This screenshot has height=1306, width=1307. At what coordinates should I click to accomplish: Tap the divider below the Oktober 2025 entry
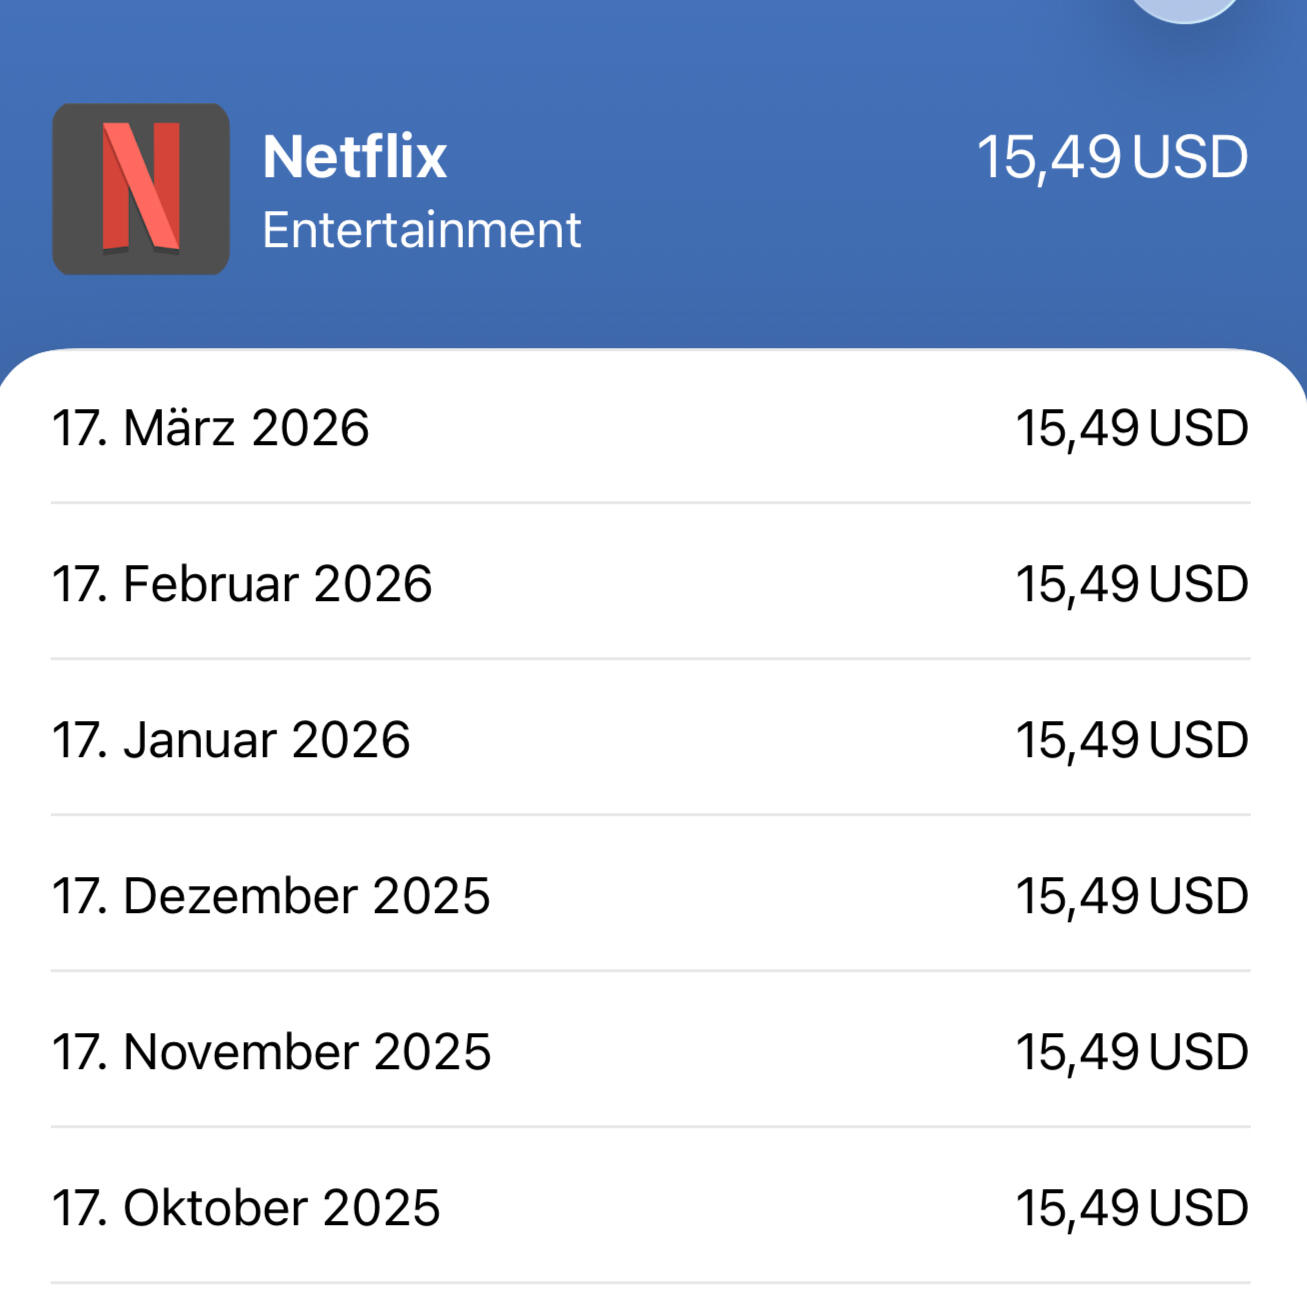point(650,1283)
